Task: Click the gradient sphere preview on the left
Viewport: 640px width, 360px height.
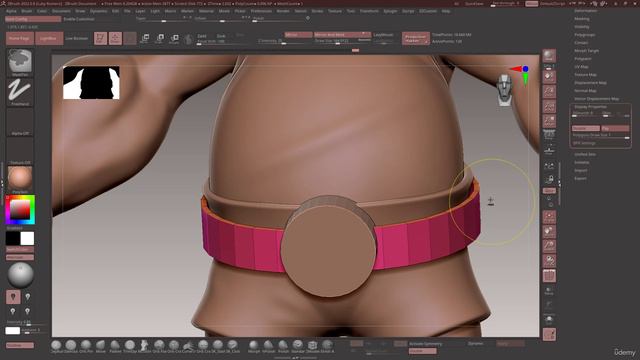Action: [20, 276]
